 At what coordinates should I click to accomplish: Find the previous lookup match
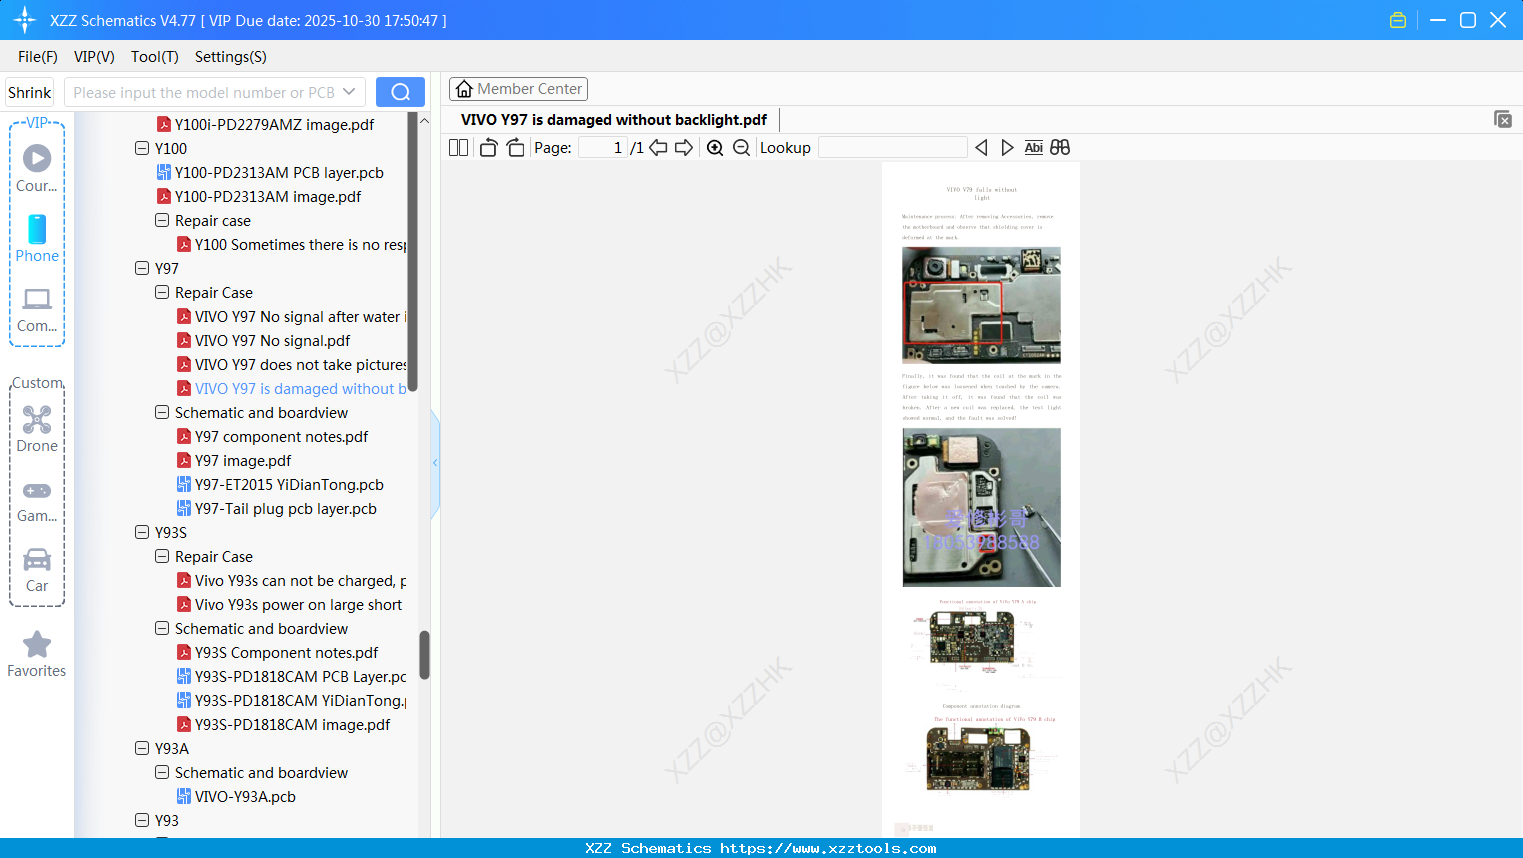[981, 148]
